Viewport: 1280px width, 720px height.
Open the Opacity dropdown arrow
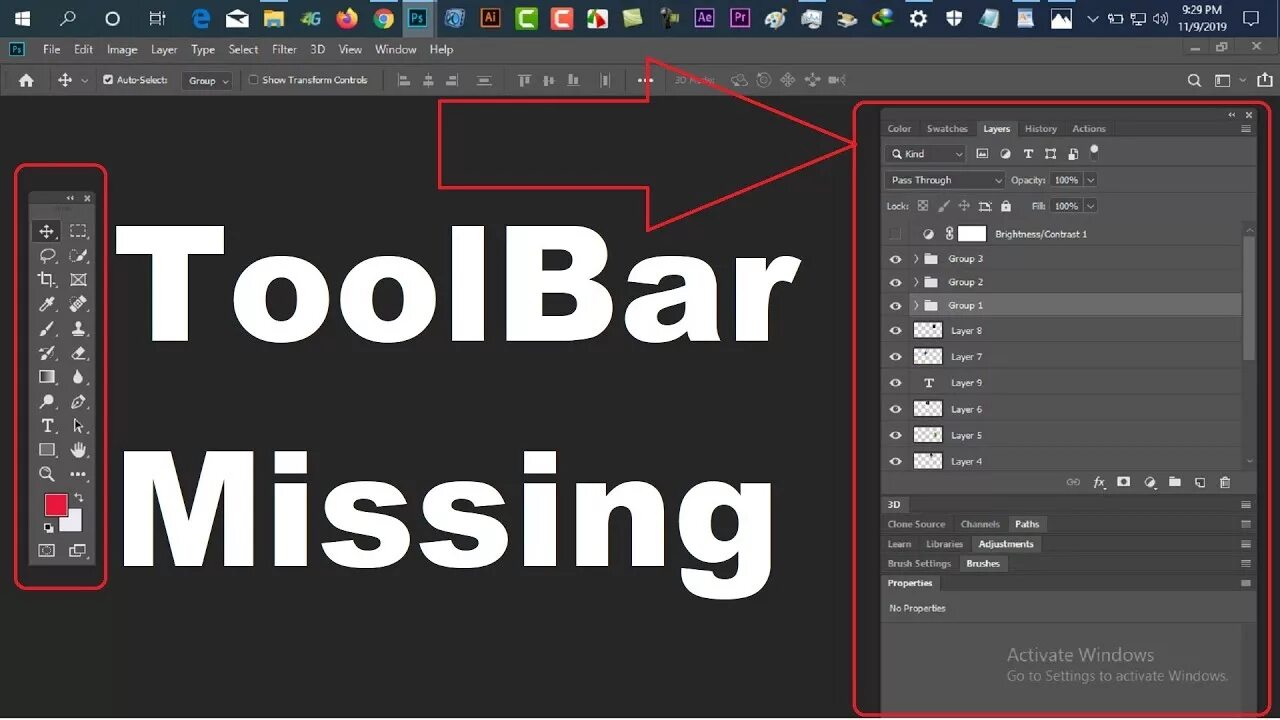1091,179
